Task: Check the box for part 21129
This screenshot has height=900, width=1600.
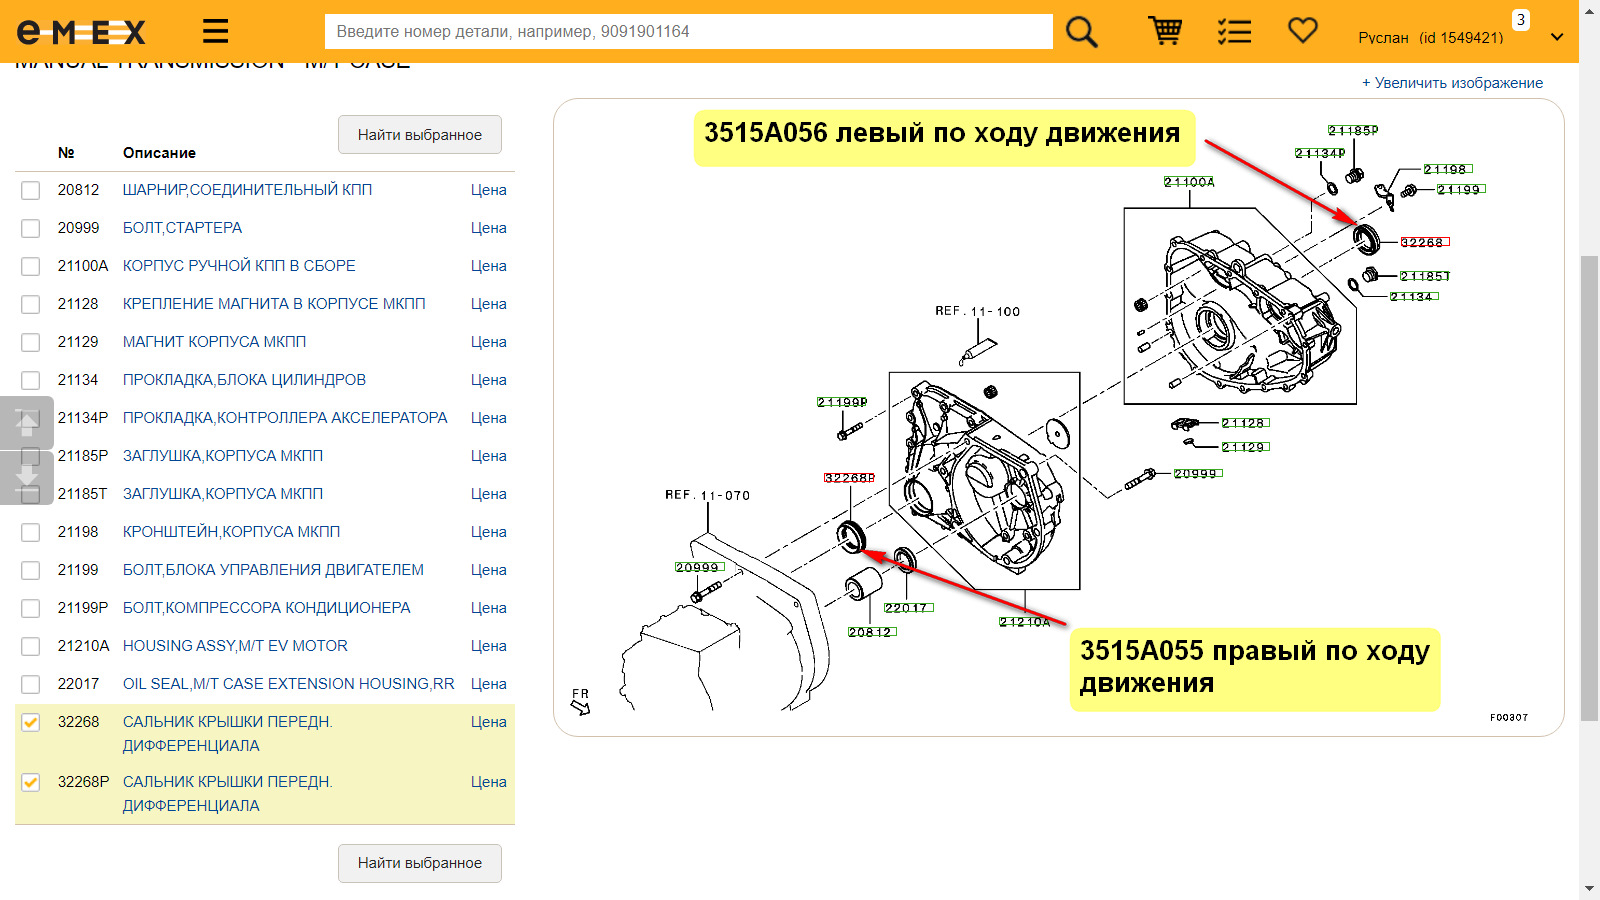Action: (x=31, y=342)
